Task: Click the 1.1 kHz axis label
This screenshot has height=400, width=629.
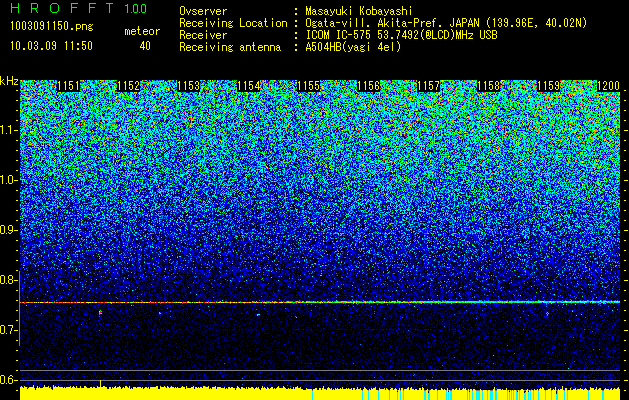Action: (9, 130)
